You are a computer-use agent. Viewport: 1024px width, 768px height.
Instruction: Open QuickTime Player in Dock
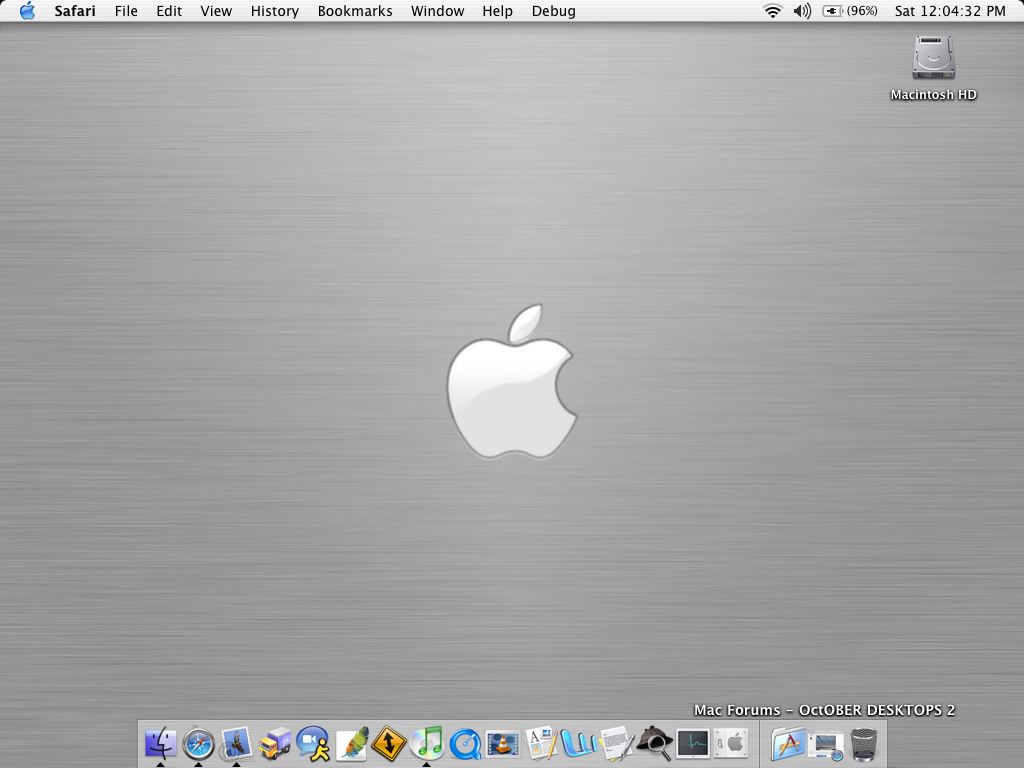[465, 743]
